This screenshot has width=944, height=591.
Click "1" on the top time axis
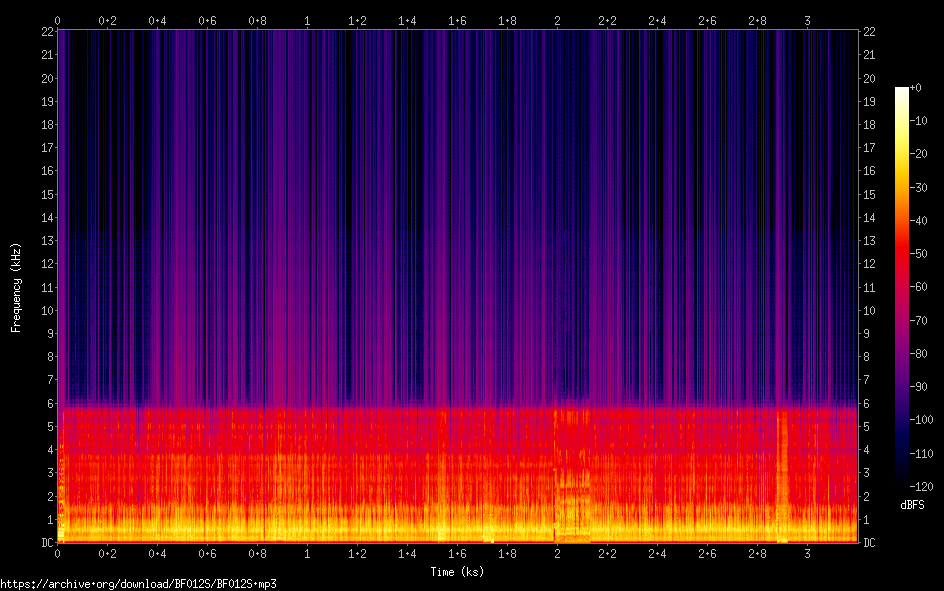pos(307,21)
